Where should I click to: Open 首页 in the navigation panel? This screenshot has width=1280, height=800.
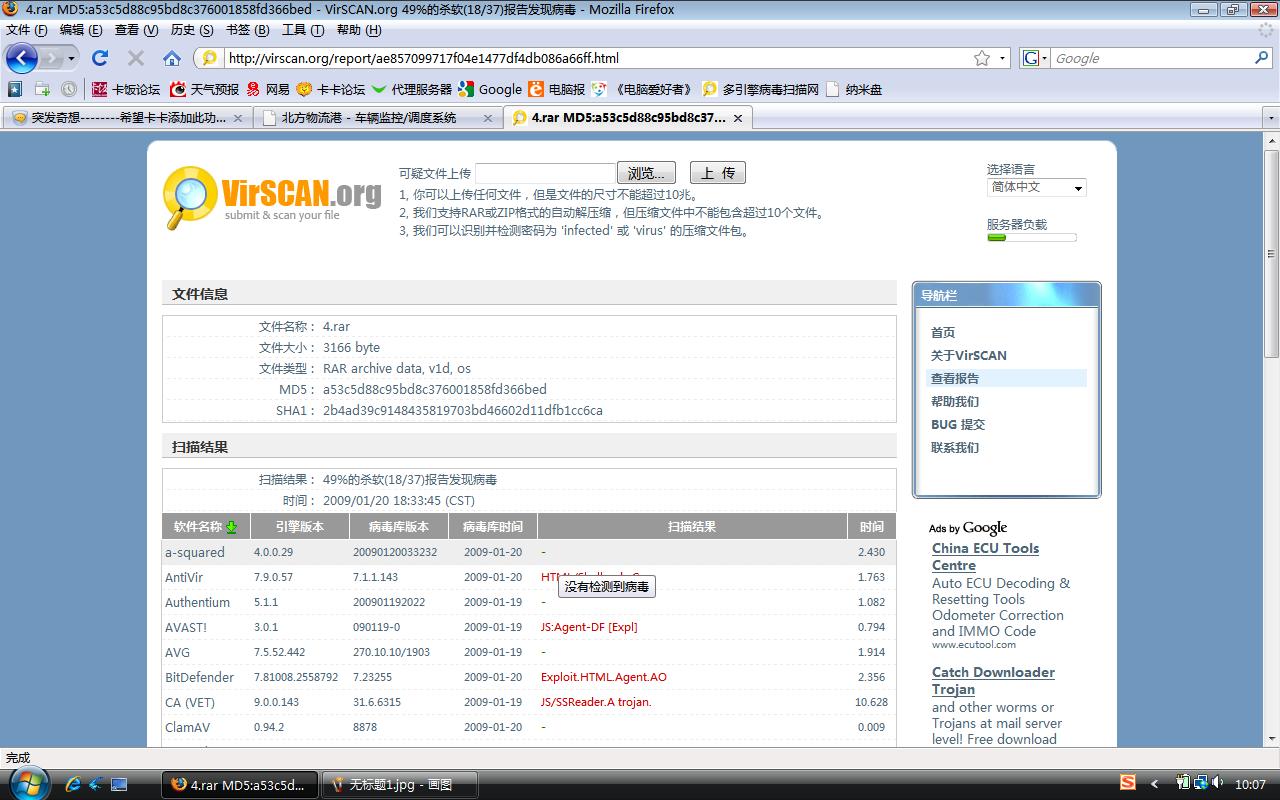(943, 333)
